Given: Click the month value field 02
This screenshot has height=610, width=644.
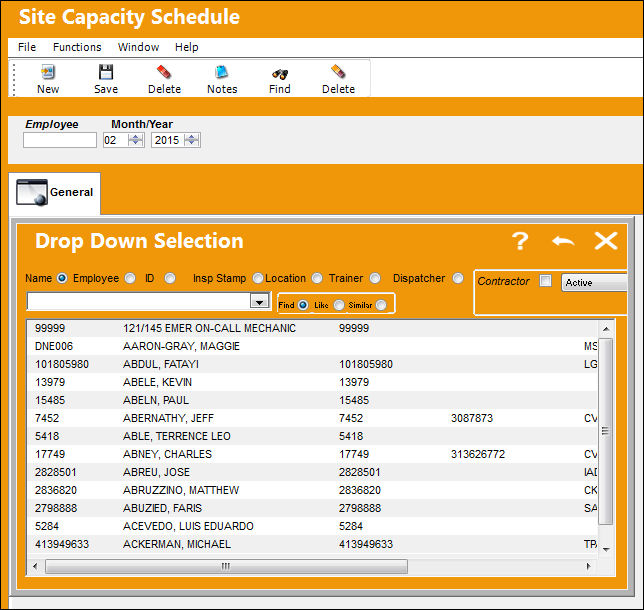Looking at the screenshot, I should point(115,140).
